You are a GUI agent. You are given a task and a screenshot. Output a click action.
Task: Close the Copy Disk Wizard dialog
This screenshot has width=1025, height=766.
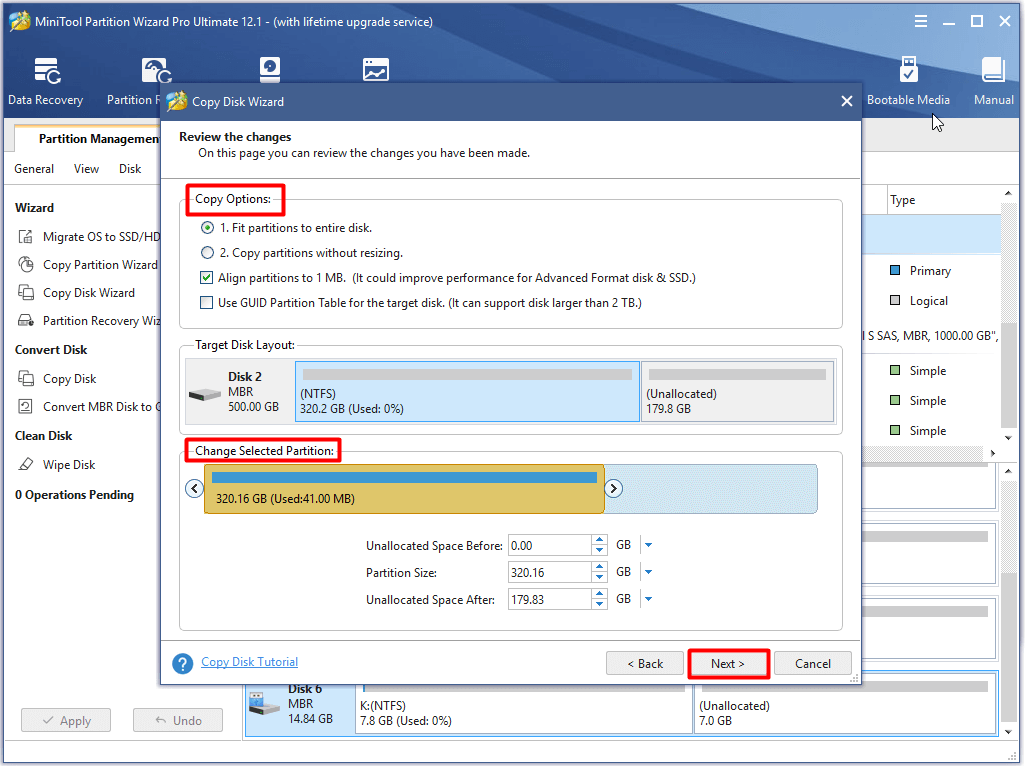(x=847, y=101)
